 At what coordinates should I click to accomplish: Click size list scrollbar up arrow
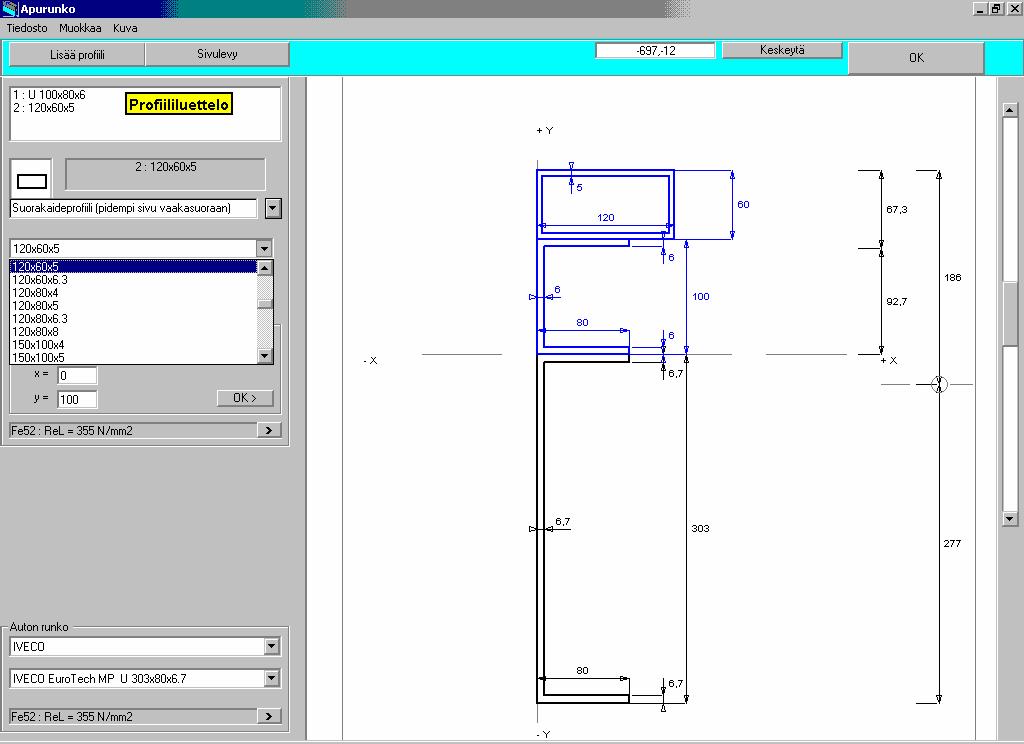[x=264, y=268]
